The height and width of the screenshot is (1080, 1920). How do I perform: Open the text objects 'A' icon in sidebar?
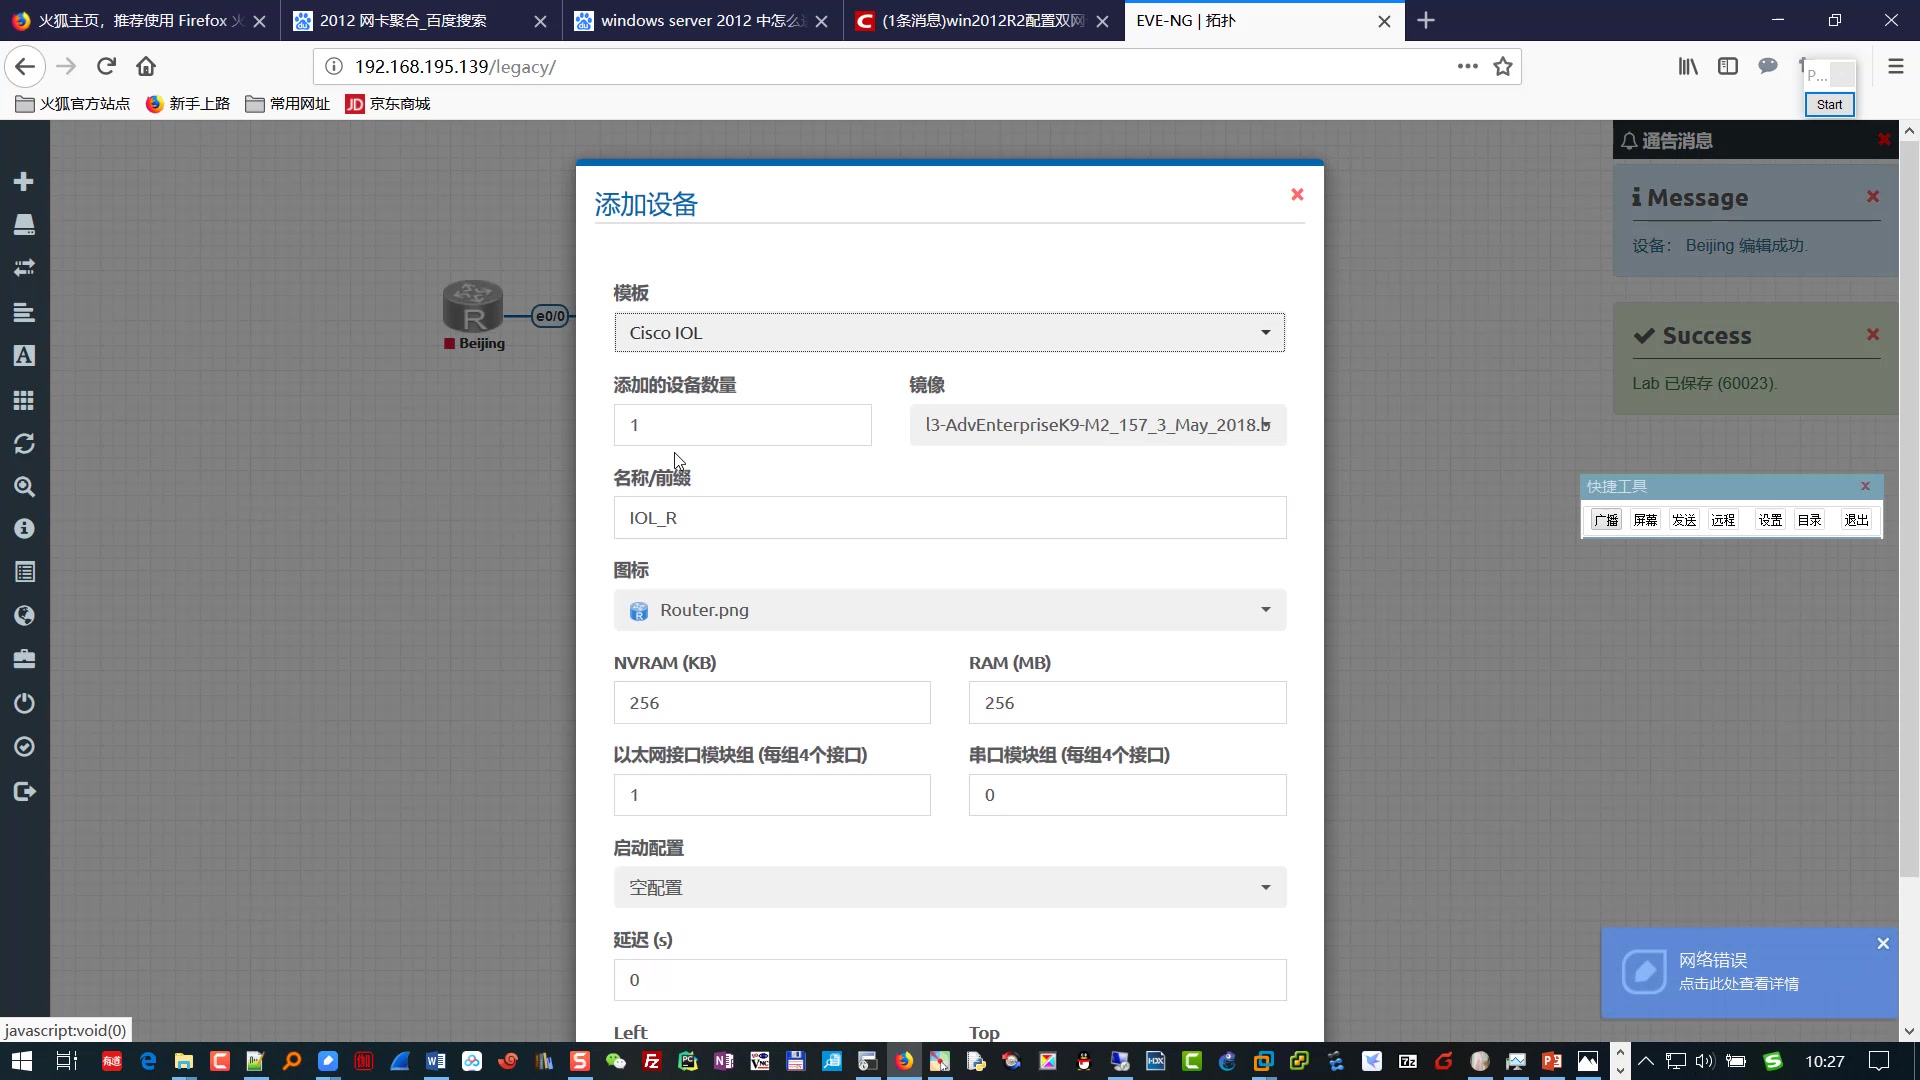[x=24, y=356]
